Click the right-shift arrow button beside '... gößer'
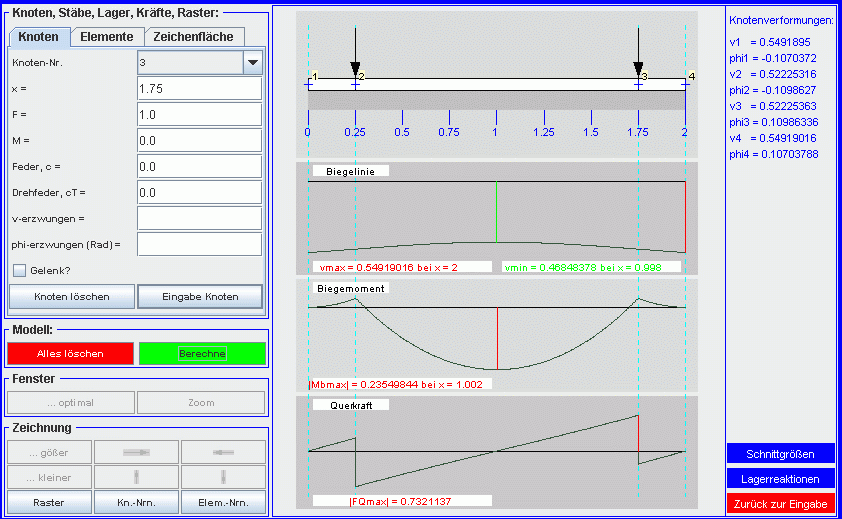842x519 pixels. coord(136,452)
